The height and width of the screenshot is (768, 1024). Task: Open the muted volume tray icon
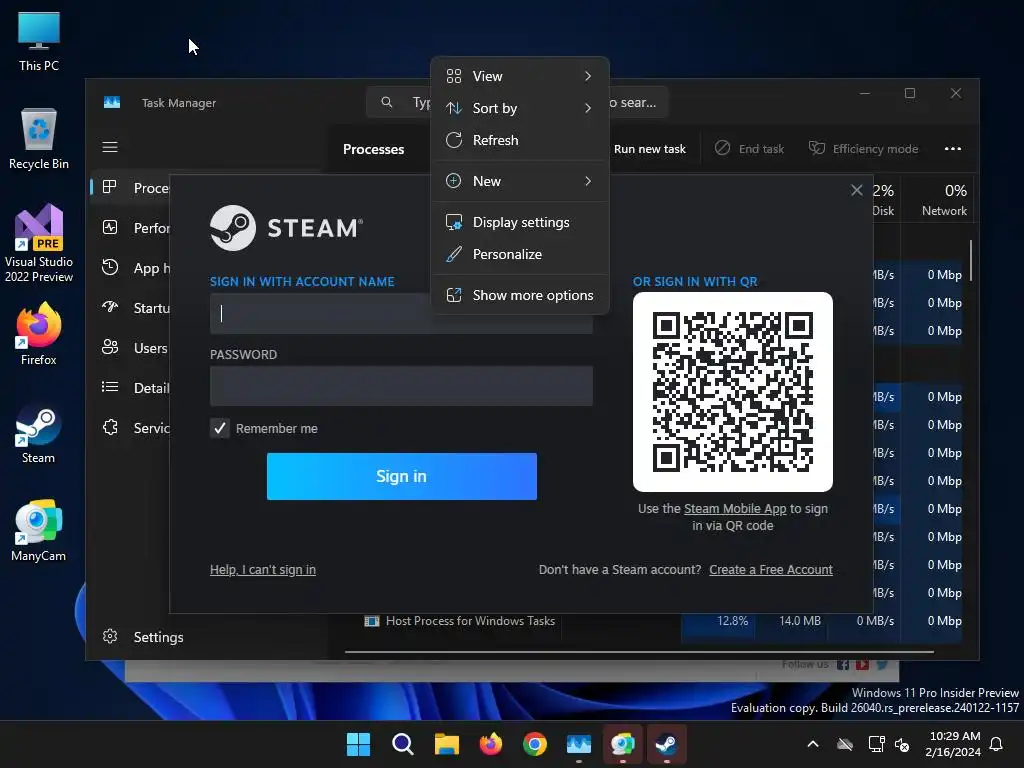click(x=902, y=744)
